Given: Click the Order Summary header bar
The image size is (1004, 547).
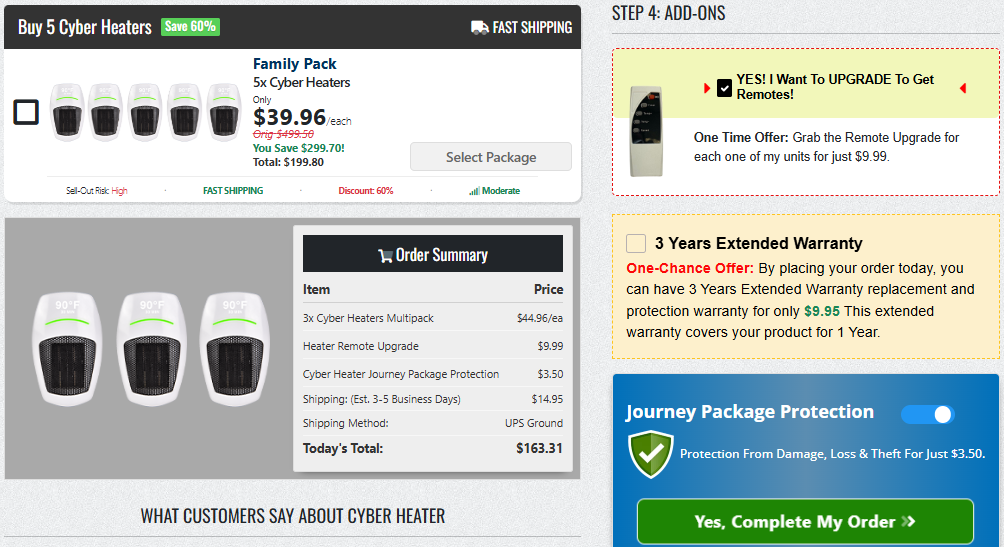Looking at the screenshot, I should 433,254.
